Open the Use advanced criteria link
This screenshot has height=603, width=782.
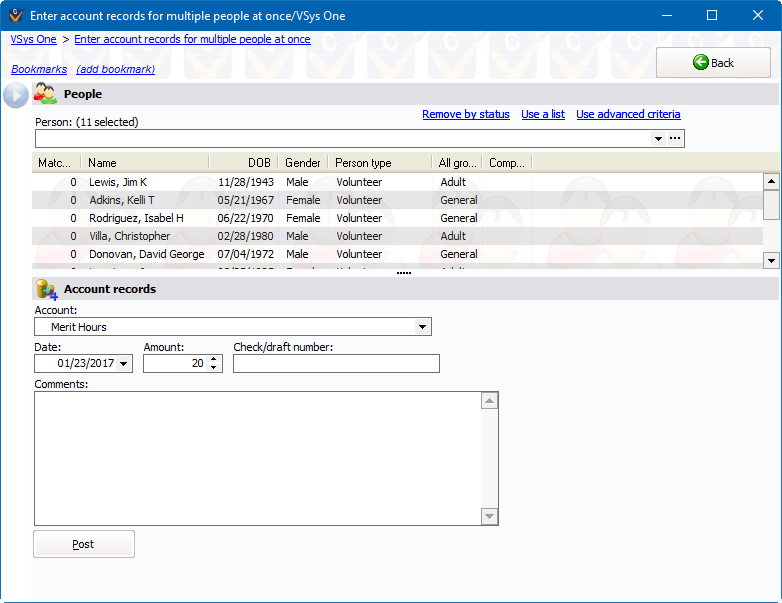point(628,114)
